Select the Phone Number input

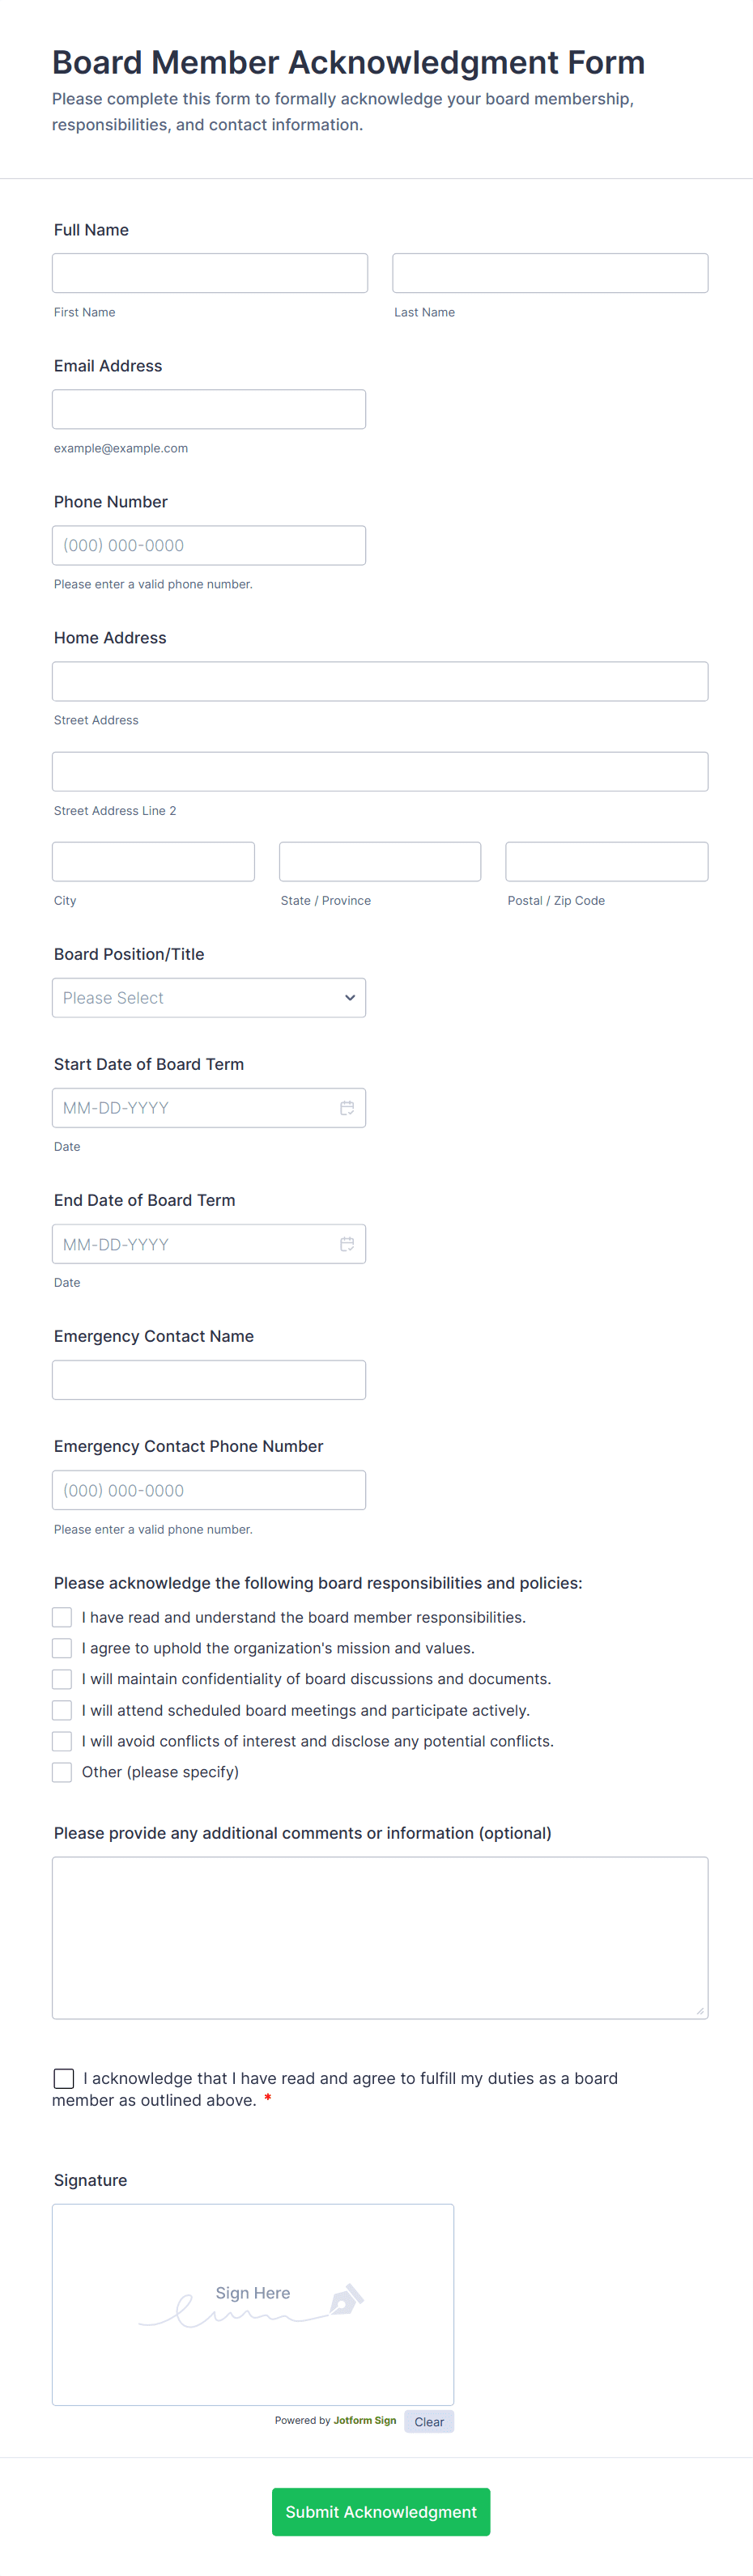[x=209, y=545]
